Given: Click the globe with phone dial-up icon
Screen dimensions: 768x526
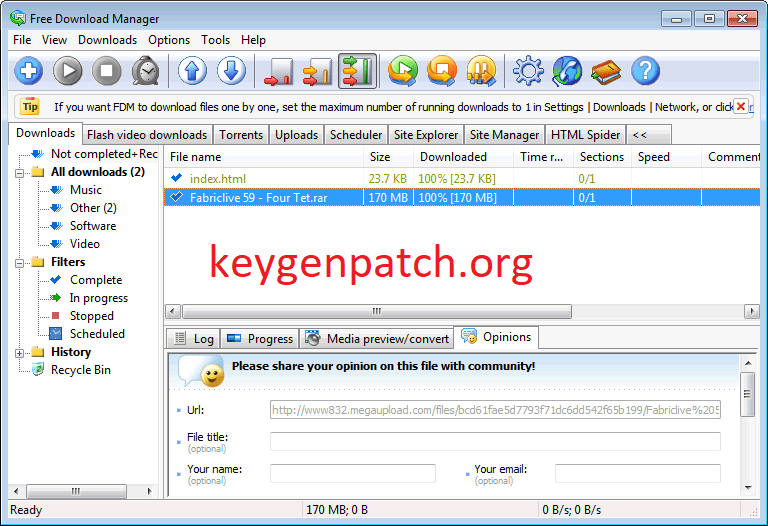Looking at the screenshot, I should coord(567,71).
